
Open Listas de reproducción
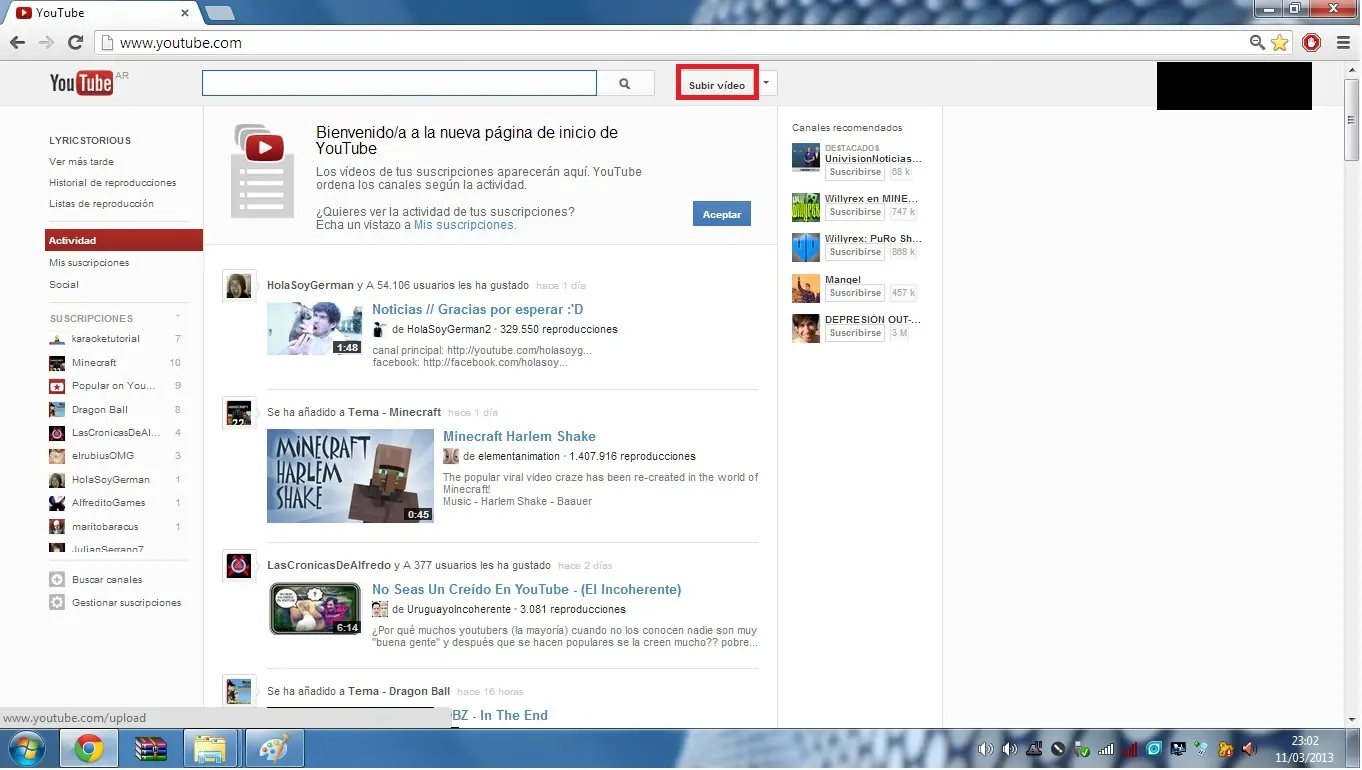coord(102,204)
